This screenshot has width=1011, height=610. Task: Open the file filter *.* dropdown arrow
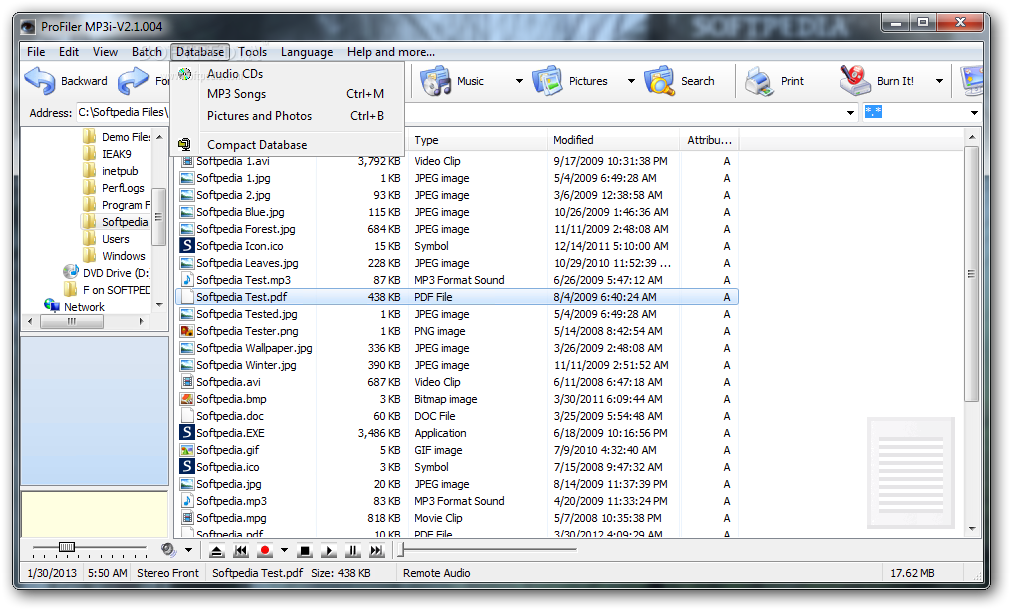coord(974,113)
